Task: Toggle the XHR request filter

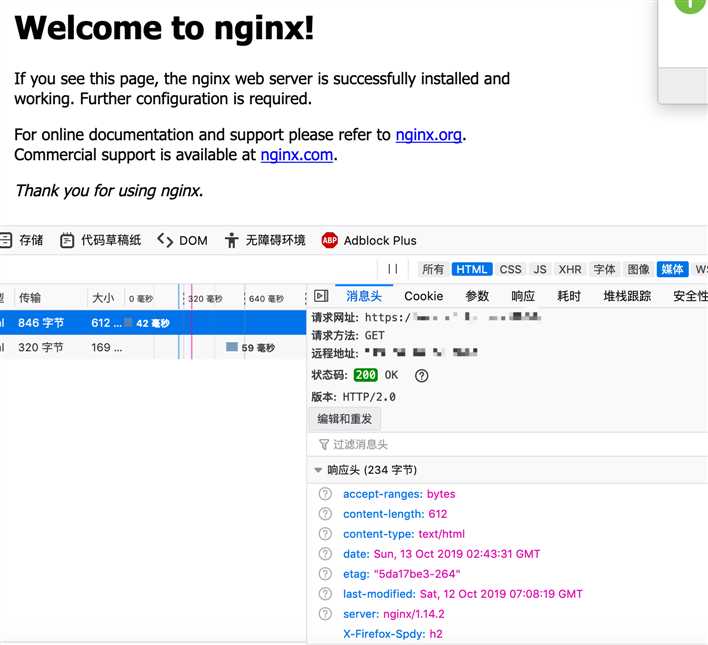Action: click(x=570, y=269)
